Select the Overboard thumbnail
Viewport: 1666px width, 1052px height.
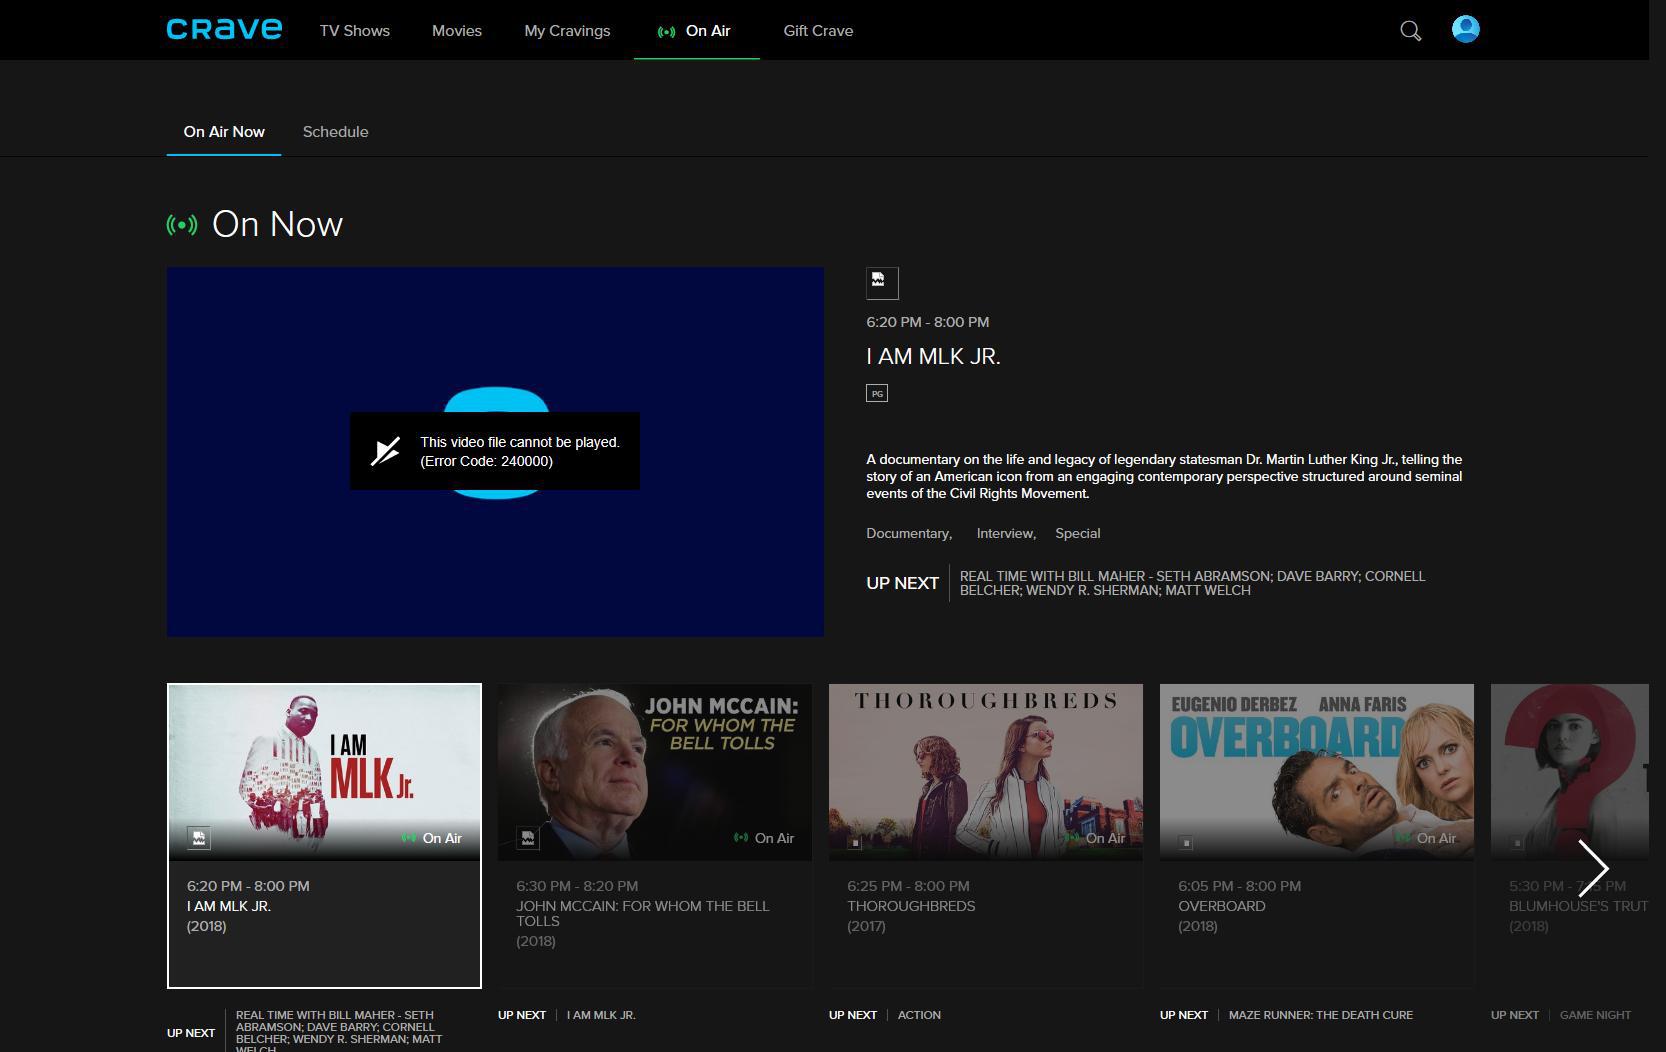point(1316,770)
